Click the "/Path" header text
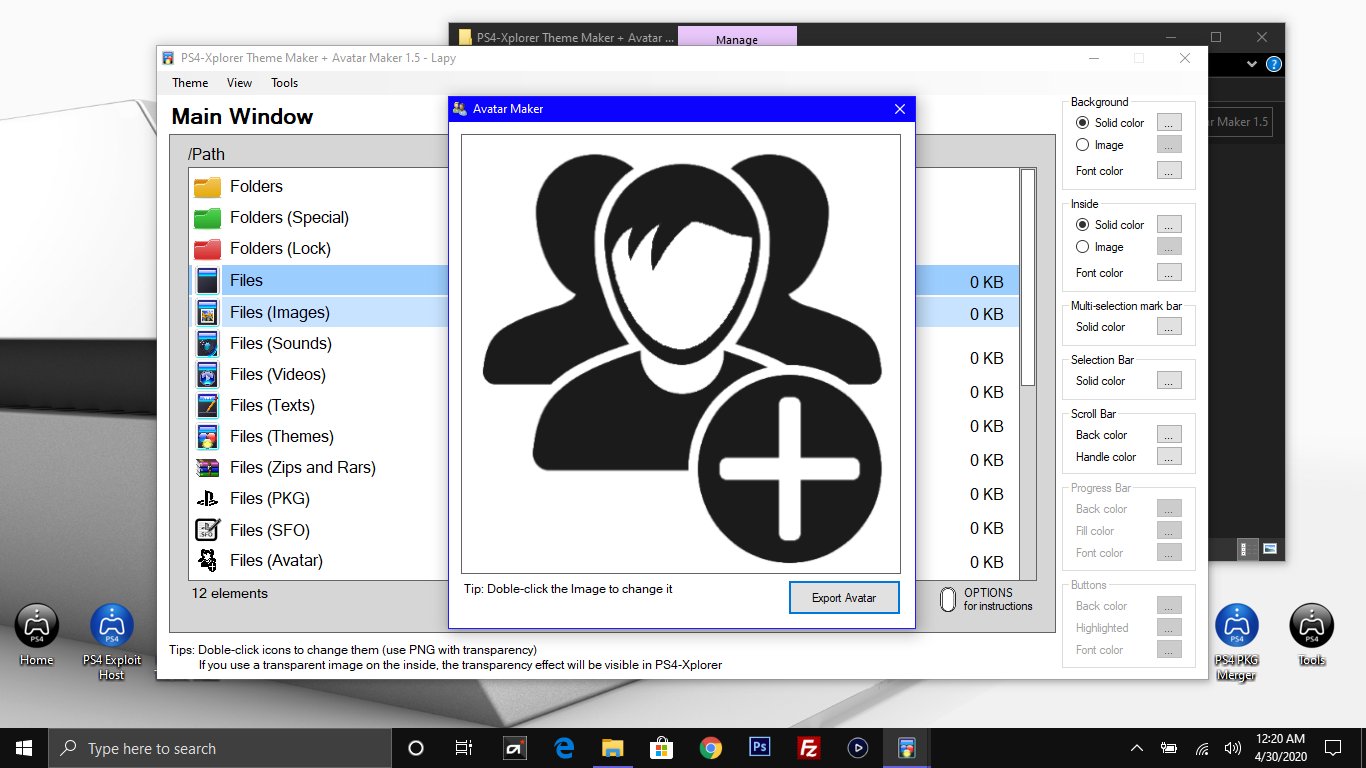The image size is (1366, 768). (206, 154)
